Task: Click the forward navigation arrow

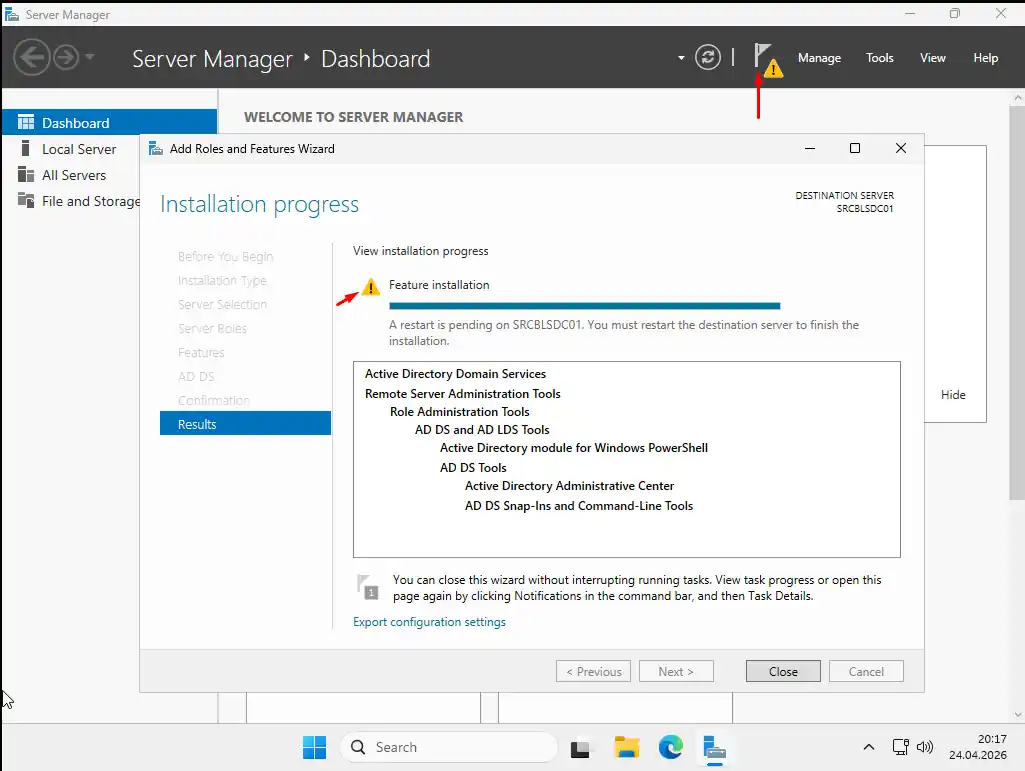Action: 65,58
